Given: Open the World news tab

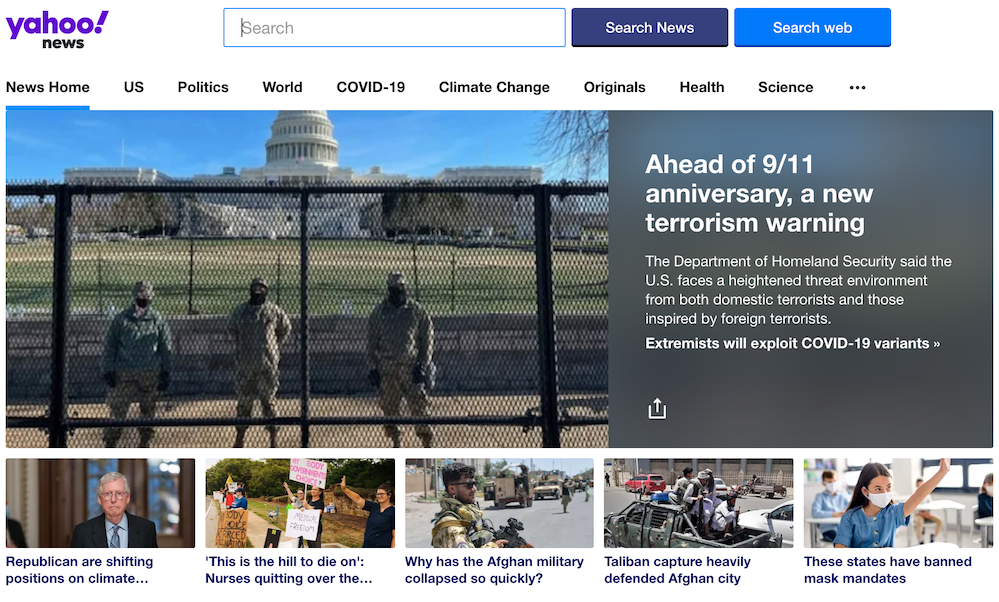Looking at the screenshot, I should [282, 88].
